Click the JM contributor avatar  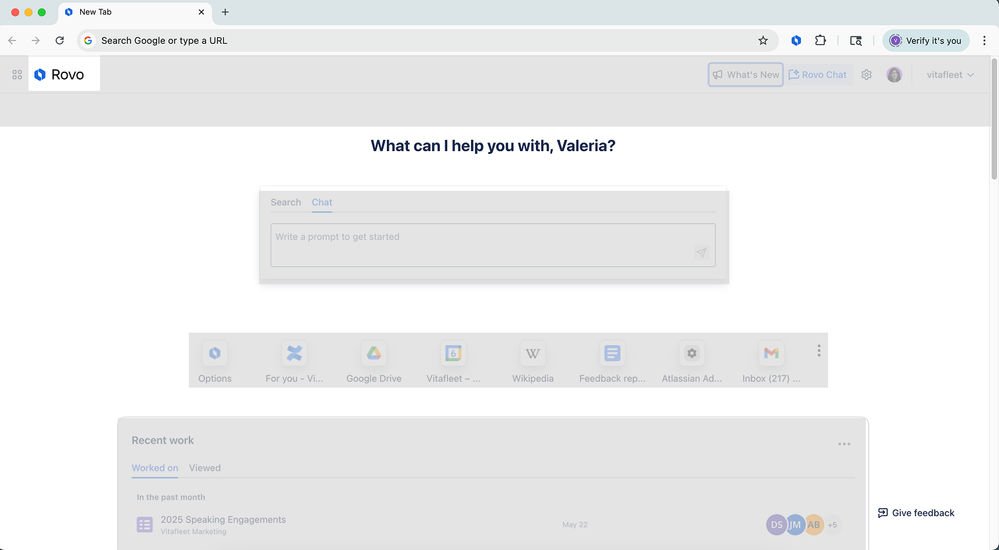point(794,525)
